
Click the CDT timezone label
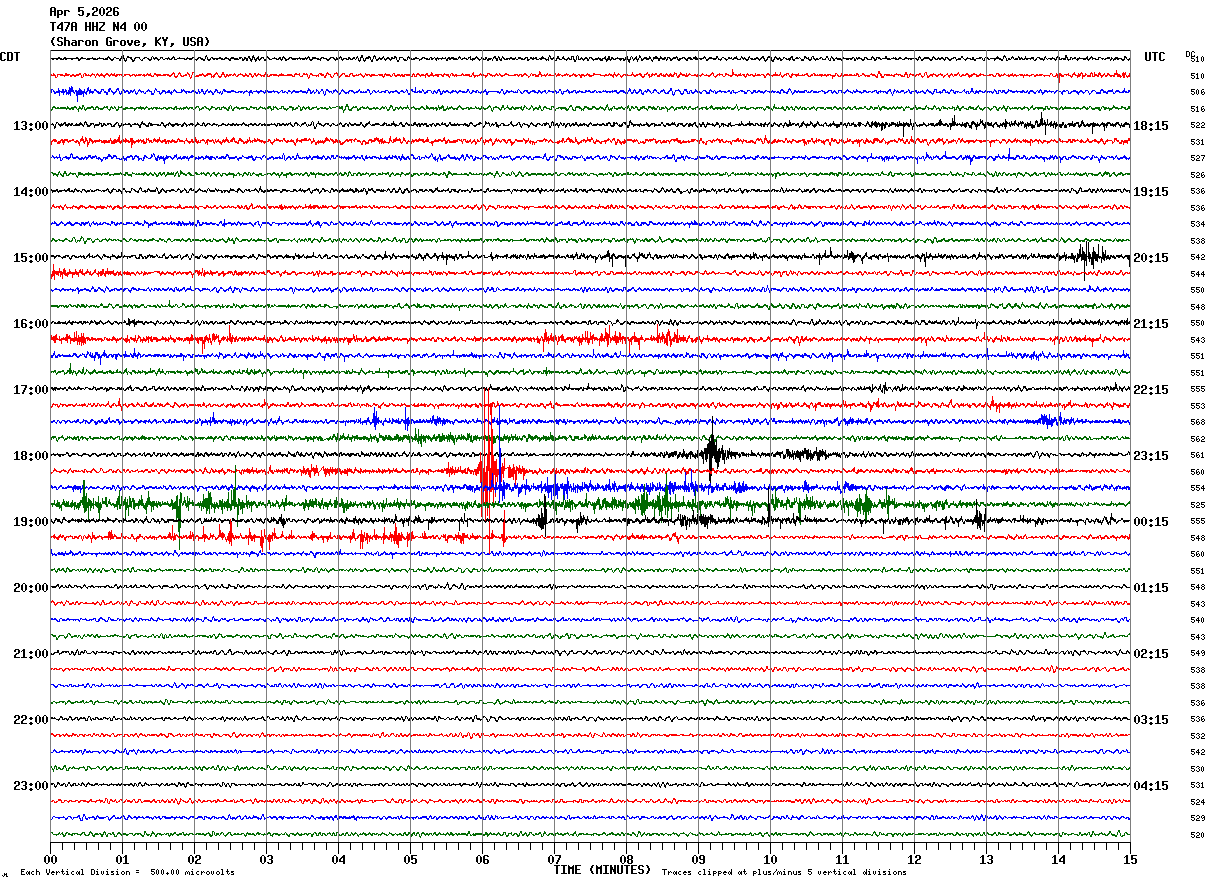[10, 57]
